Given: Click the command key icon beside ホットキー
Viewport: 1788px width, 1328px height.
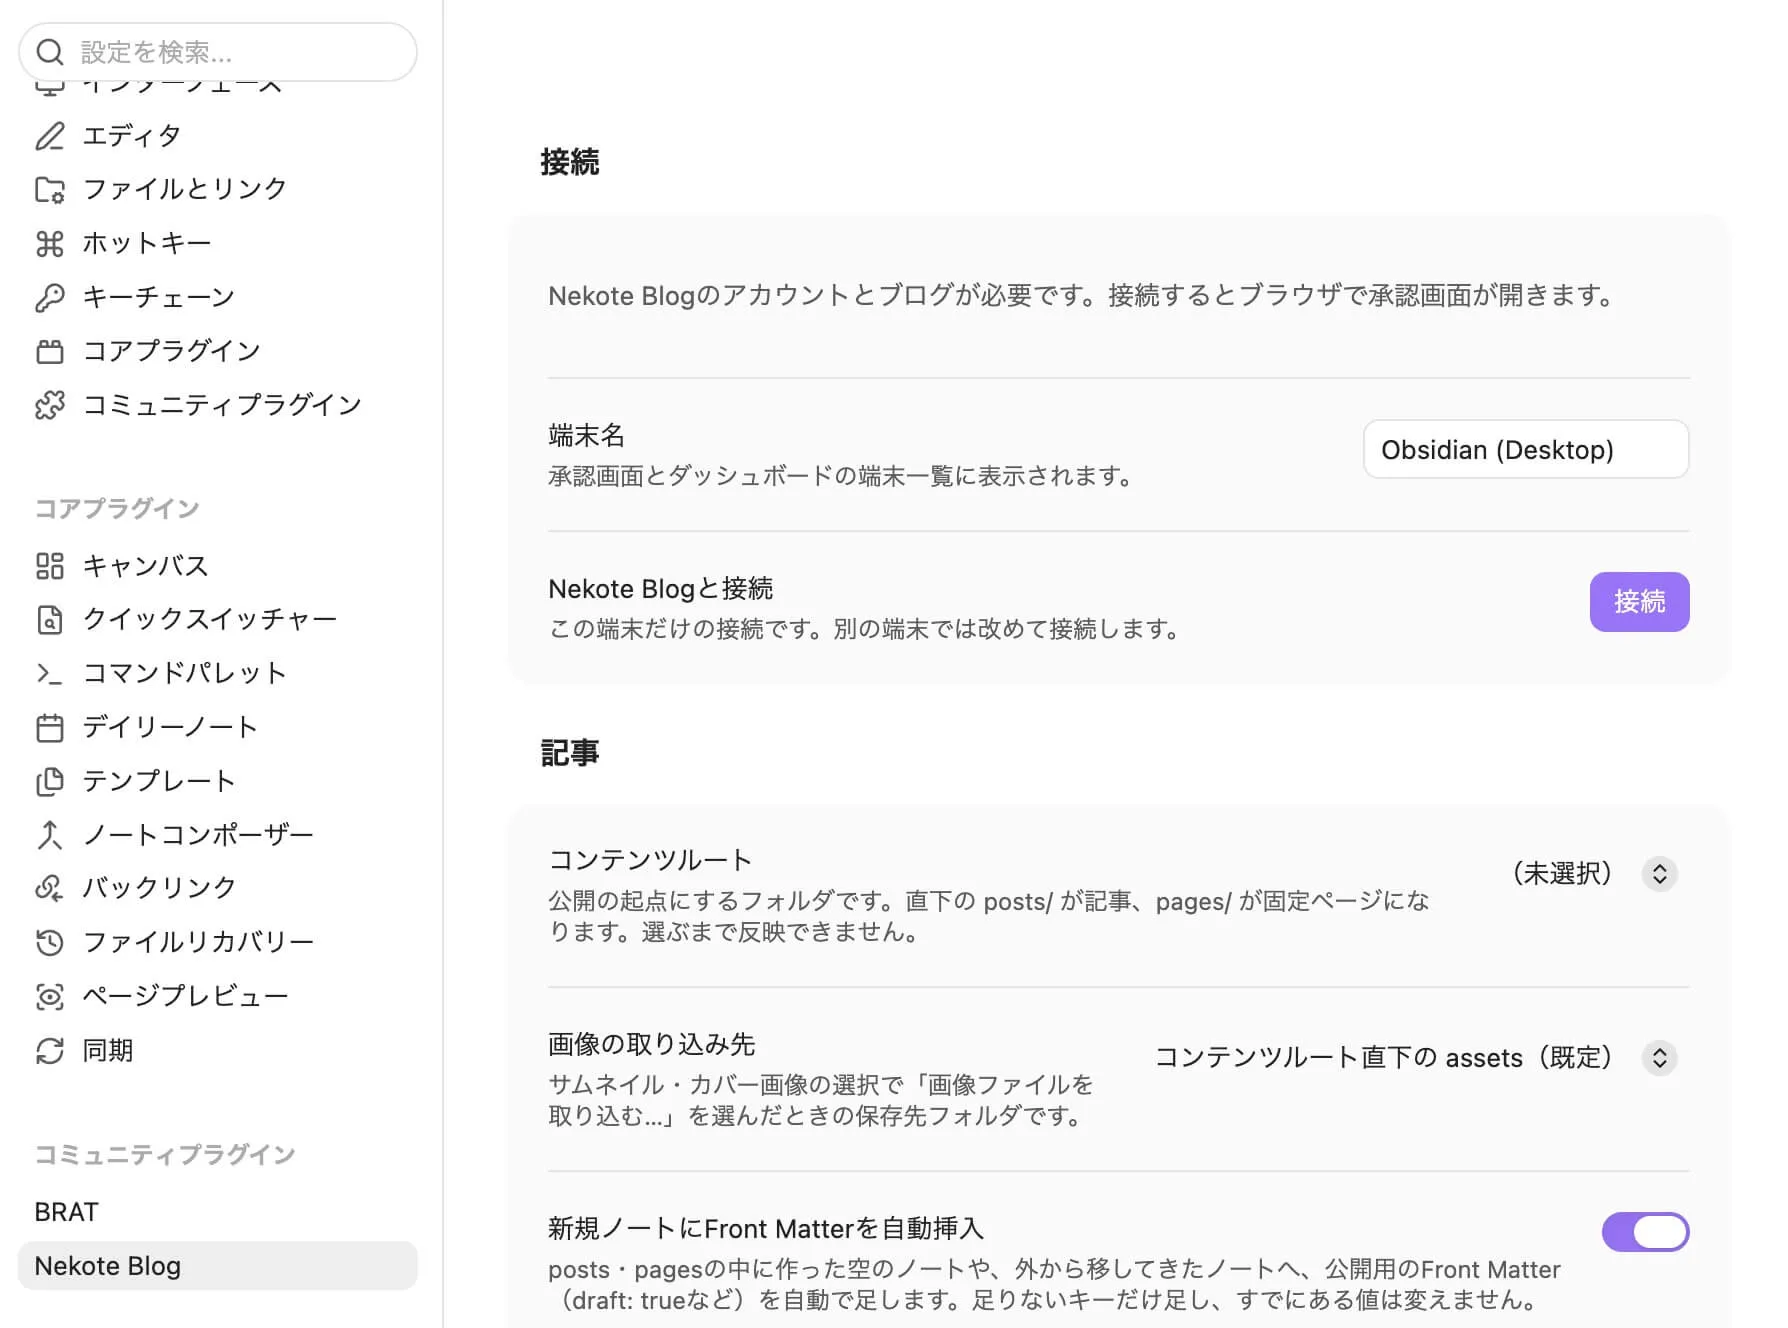Looking at the screenshot, I should (50, 243).
